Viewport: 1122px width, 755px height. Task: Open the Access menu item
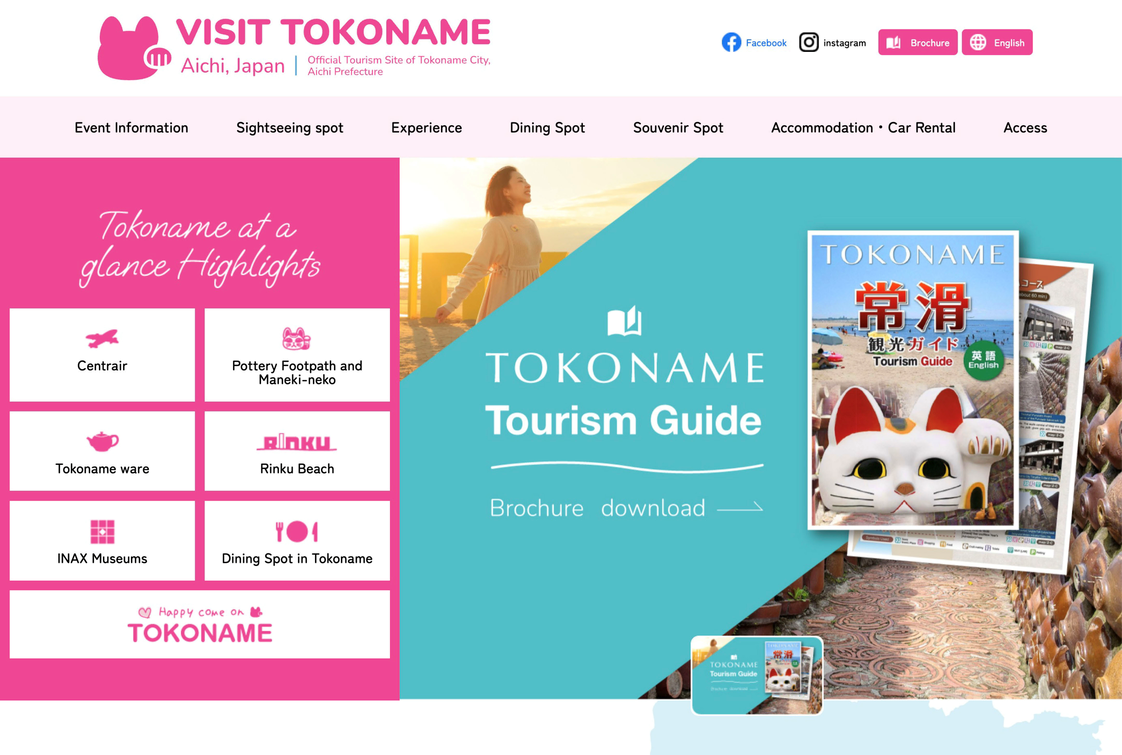[x=1025, y=127]
